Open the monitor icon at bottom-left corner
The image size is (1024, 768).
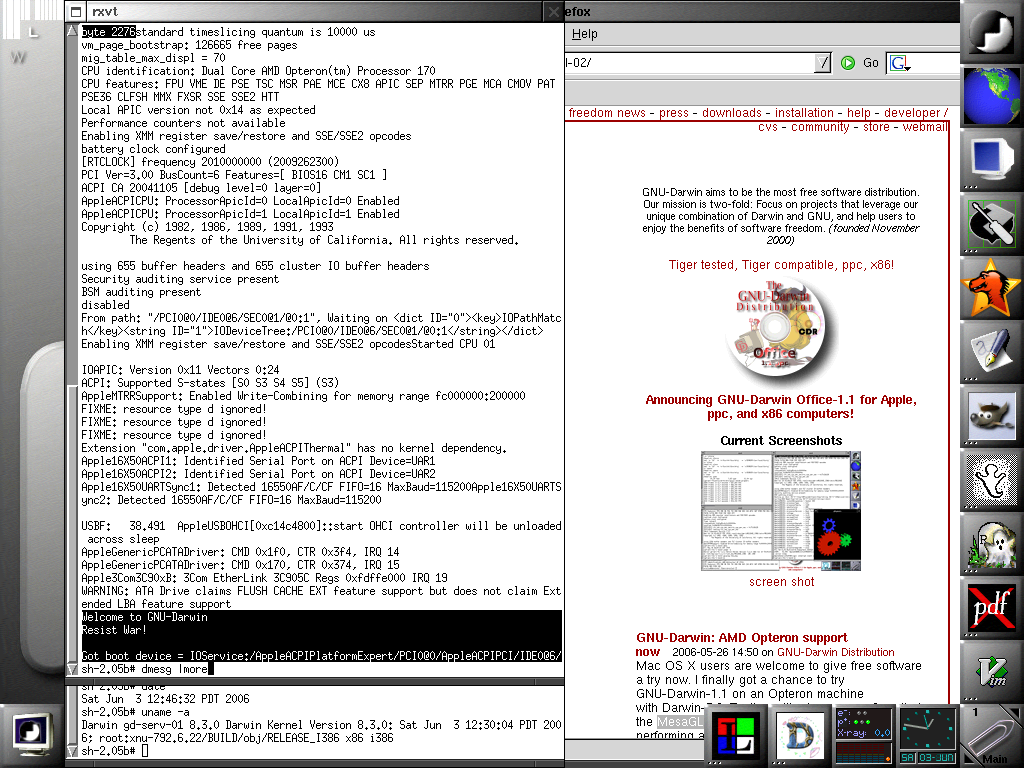tap(32, 735)
